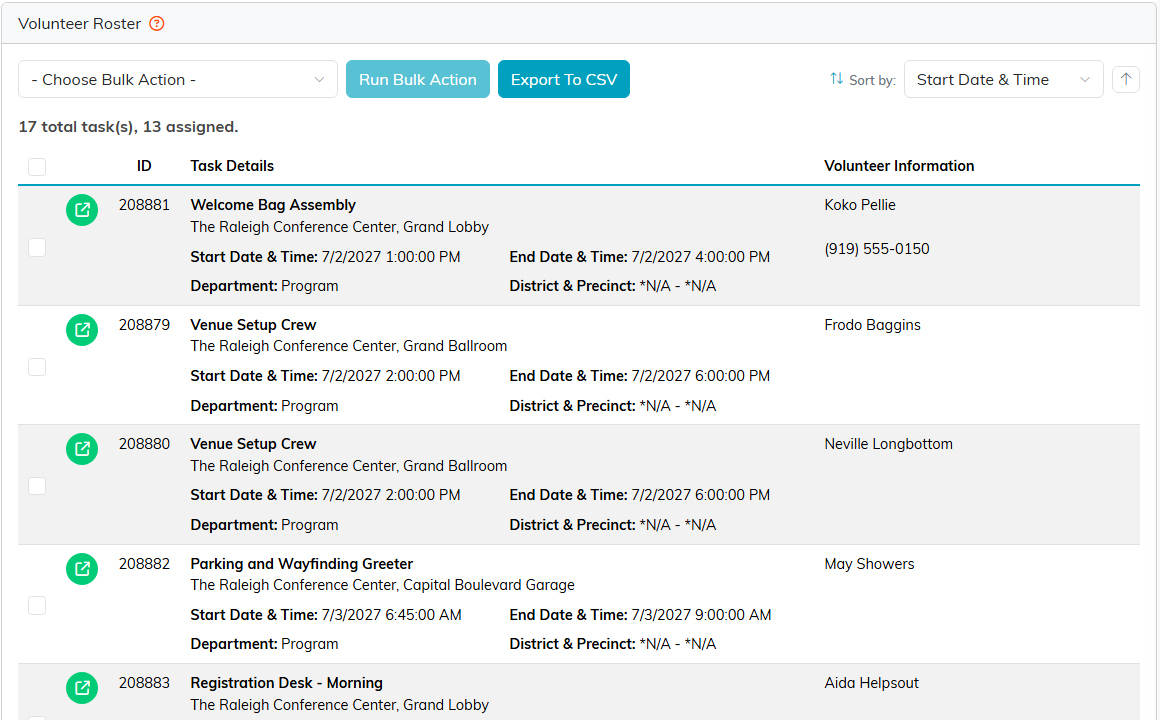Select checkbox for Parking and Wayfinding Greeter

(37, 605)
